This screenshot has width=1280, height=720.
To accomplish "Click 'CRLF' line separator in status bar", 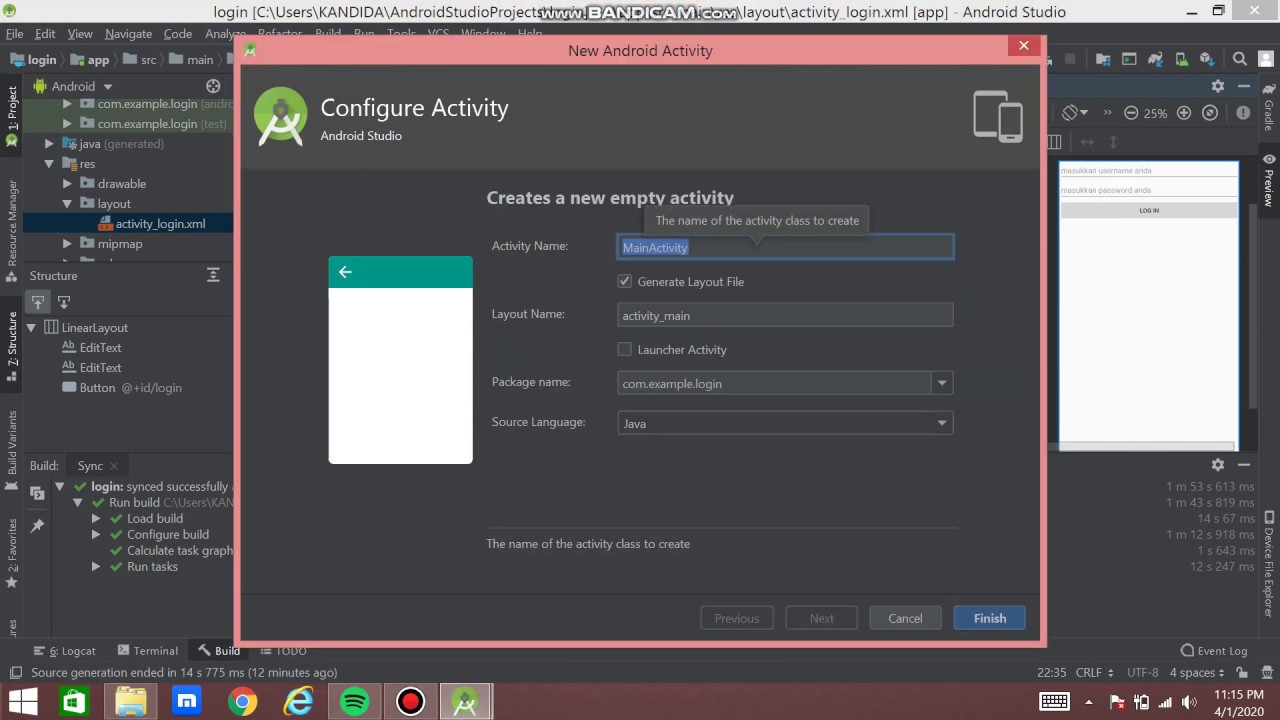I will (x=1095, y=673).
